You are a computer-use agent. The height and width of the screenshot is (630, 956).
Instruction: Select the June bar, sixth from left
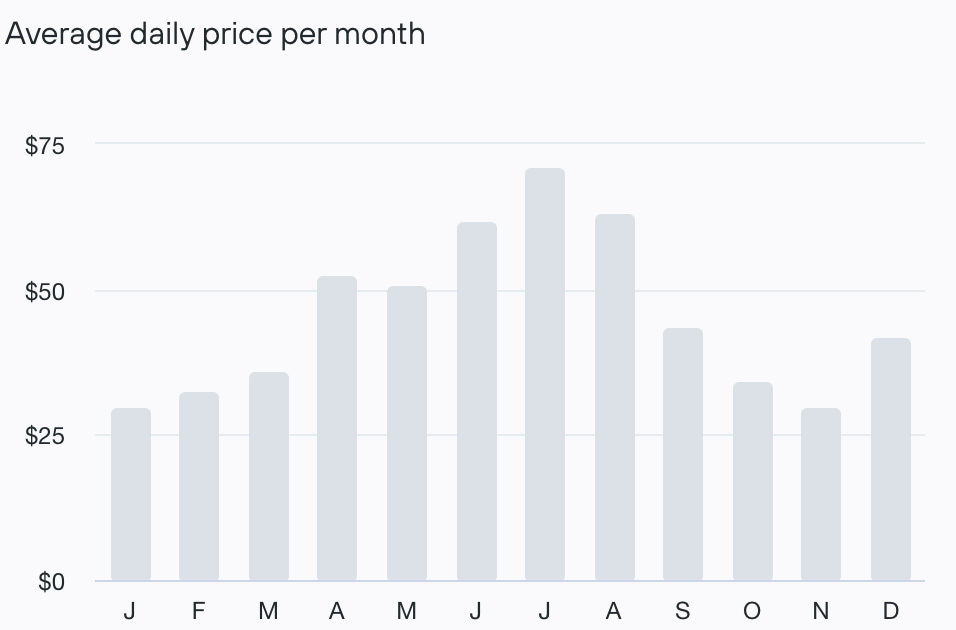pos(476,402)
